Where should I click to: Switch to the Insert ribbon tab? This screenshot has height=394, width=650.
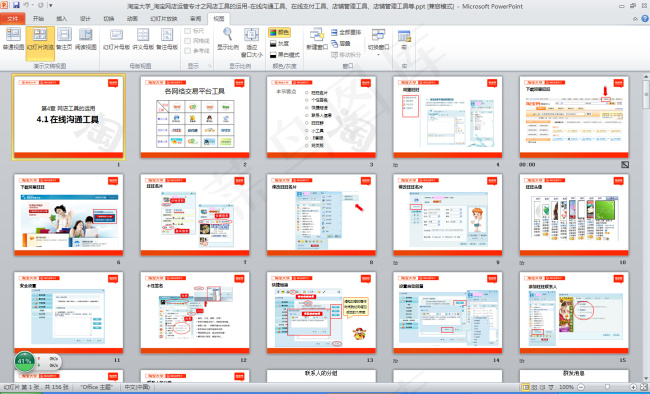(61, 19)
